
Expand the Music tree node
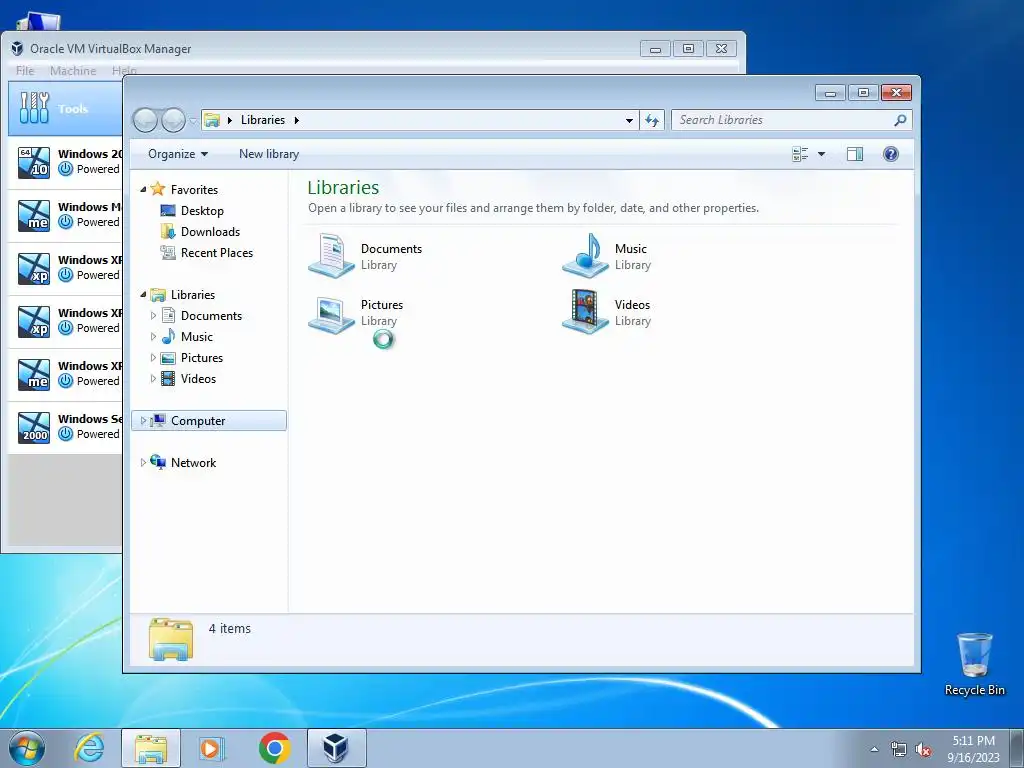click(153, 337)
